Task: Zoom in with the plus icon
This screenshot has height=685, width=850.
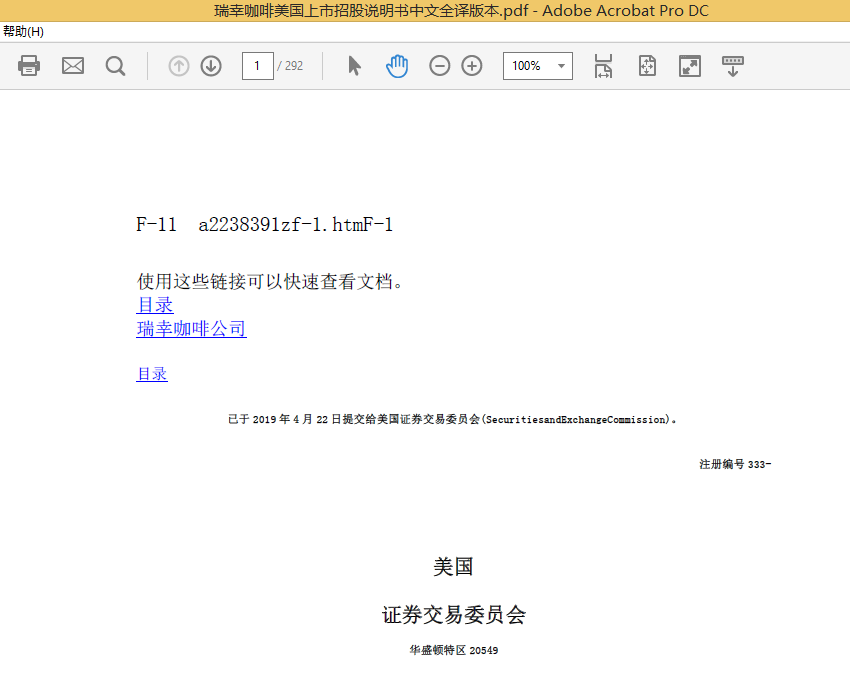Action: tap(472, 66)
